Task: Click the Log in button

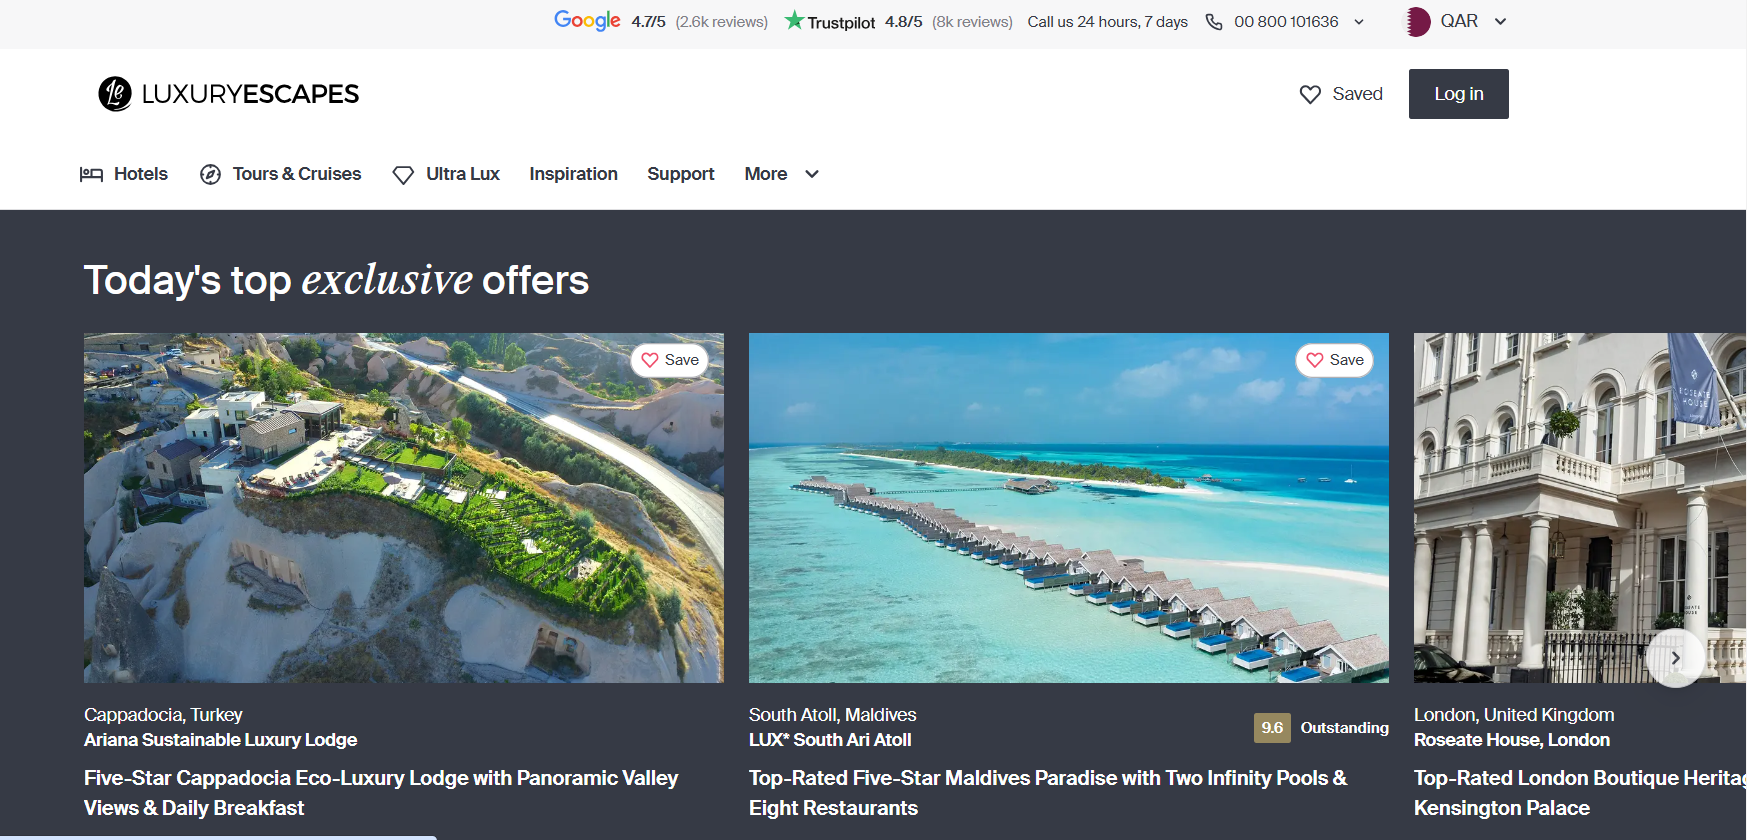Action: 1459,94
